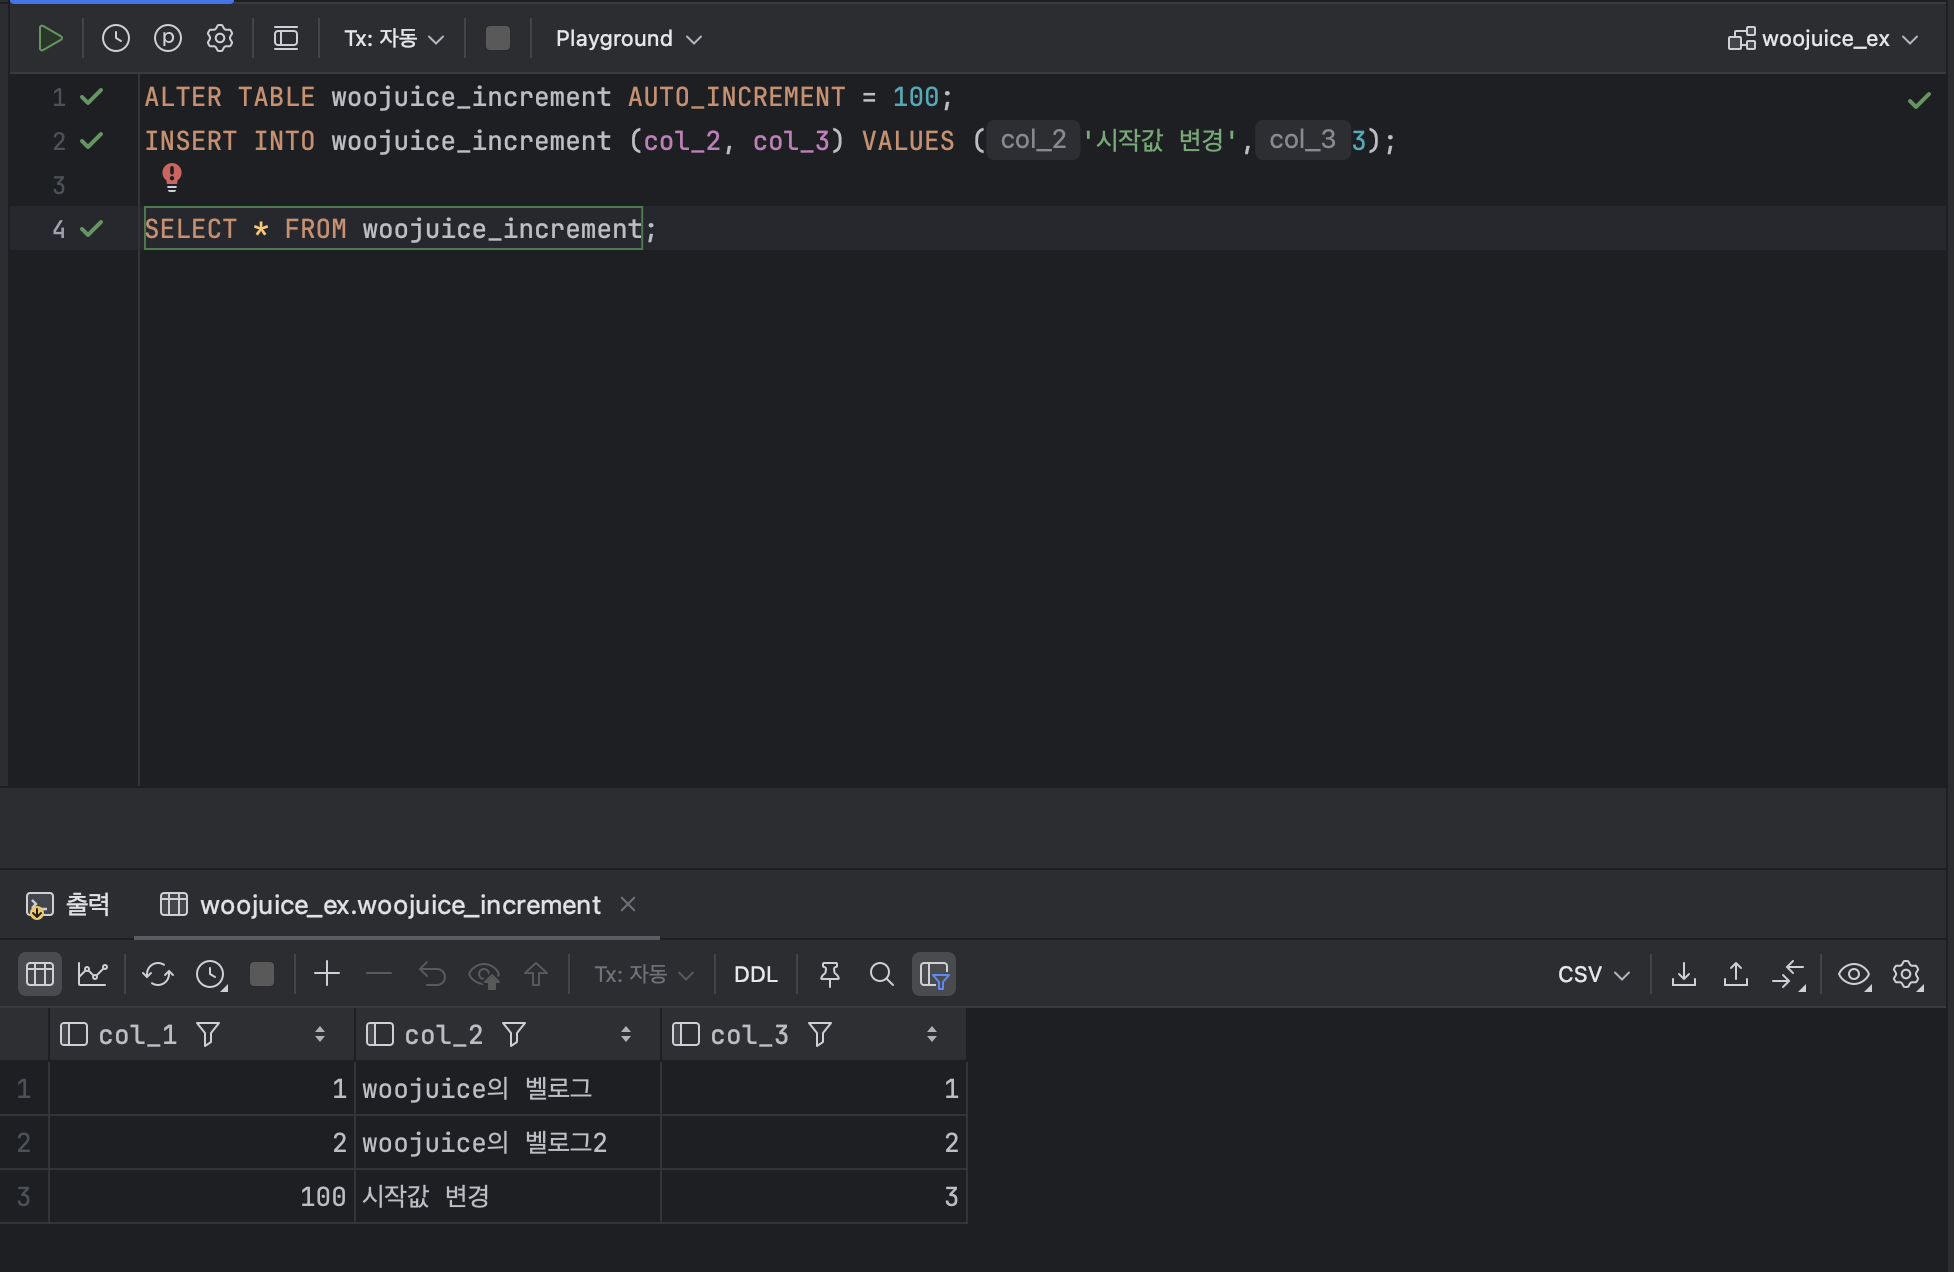Open filter for col_2 column
1954x1272 pixels.
tap(514, 1035)
